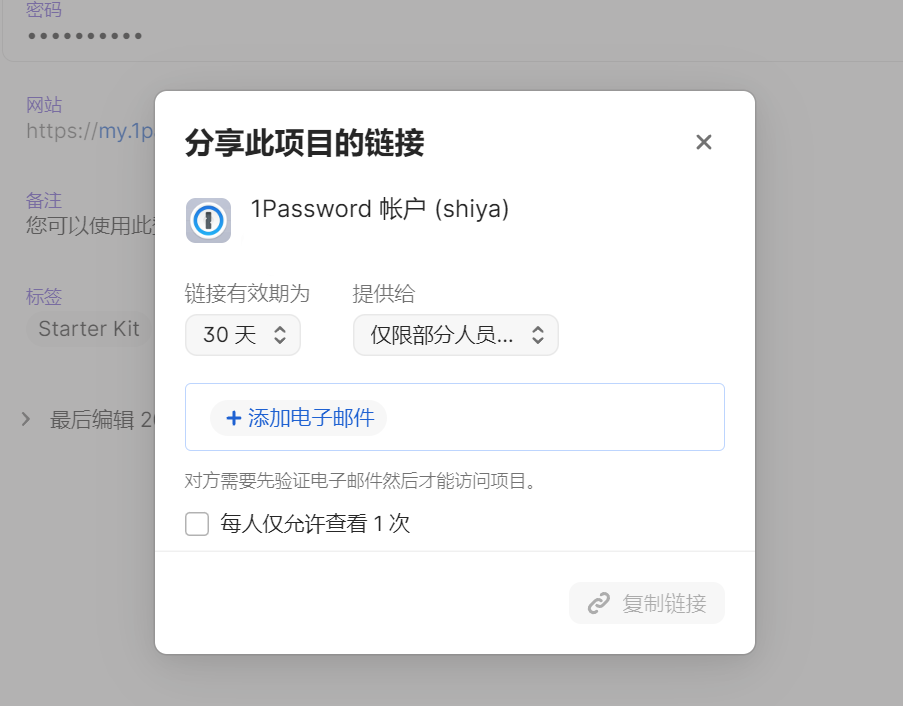Click the 1Password account item icon
The height and width of the screenshot is (706, 903).
(x=208, y=221)
